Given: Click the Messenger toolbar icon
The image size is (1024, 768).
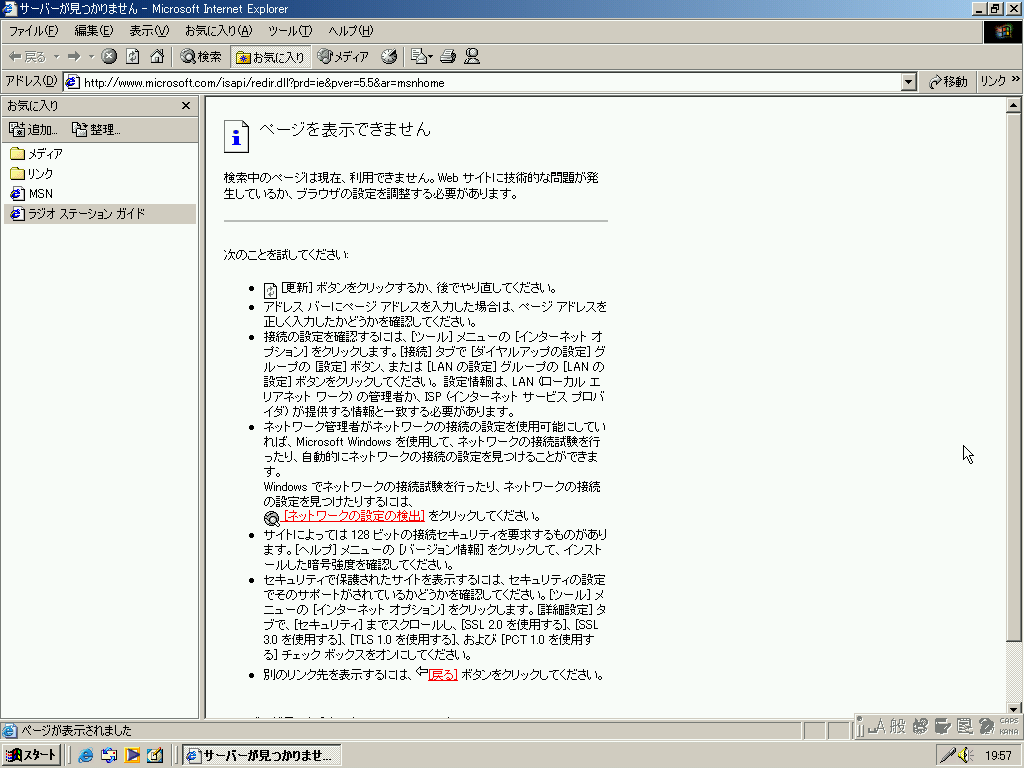Looking at the screenshot, I should (x=472, y=57).
